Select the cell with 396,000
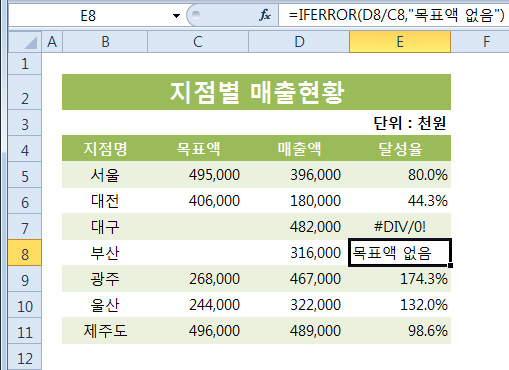 299,175
